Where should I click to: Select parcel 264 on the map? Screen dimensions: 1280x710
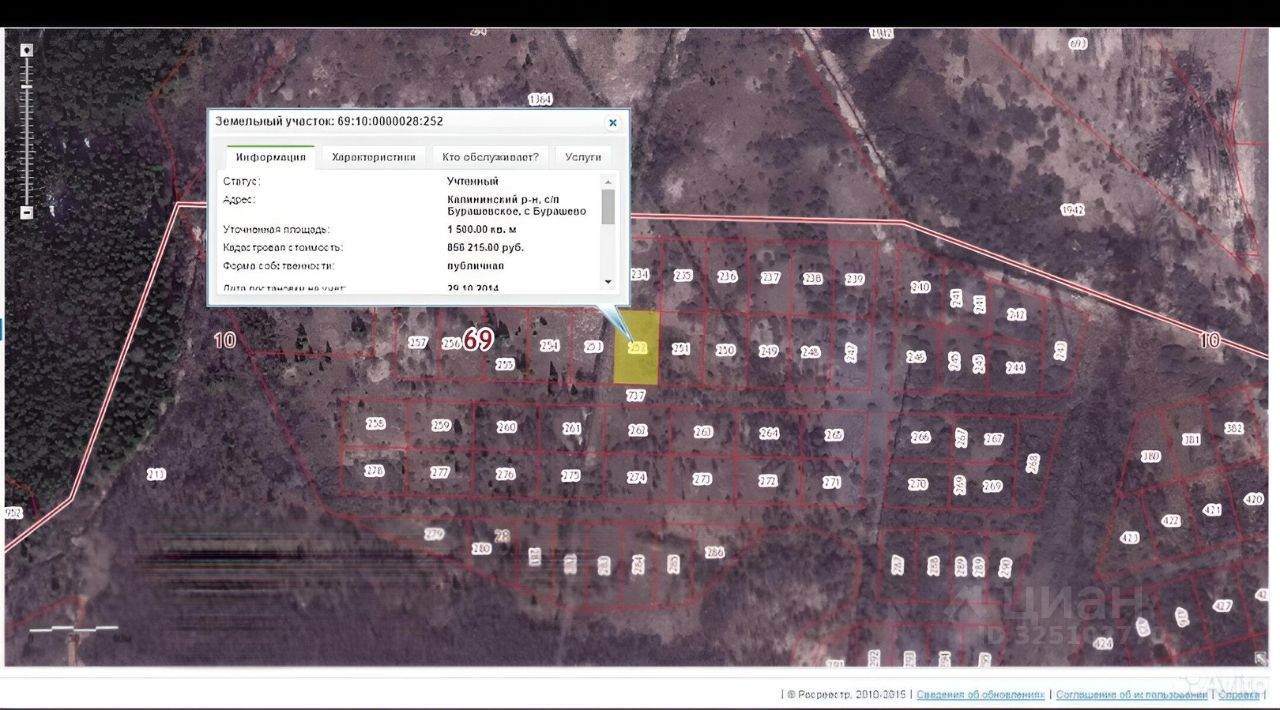click(769, 433)
